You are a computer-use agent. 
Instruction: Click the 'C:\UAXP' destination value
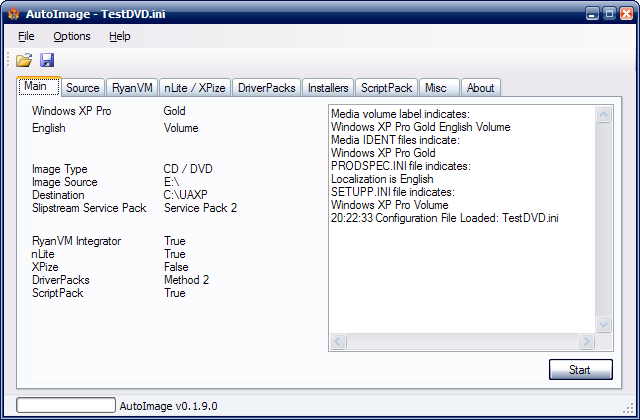coord(185,195)
